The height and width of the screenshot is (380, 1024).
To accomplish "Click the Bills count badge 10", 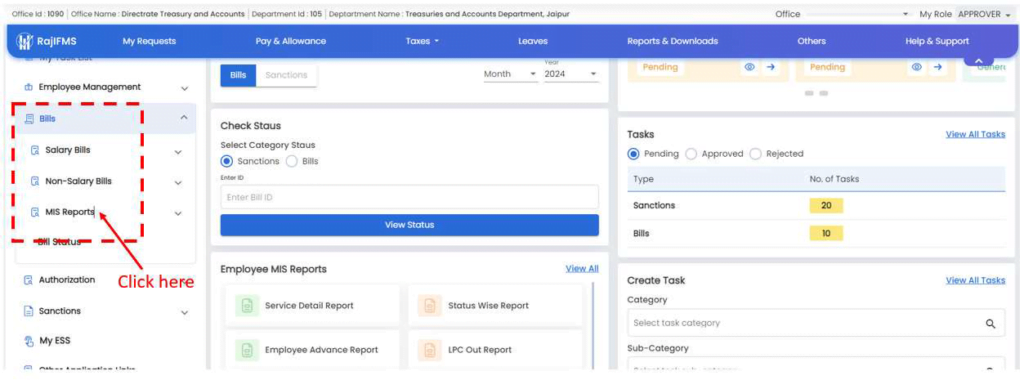I will click(x=826, y=233).
